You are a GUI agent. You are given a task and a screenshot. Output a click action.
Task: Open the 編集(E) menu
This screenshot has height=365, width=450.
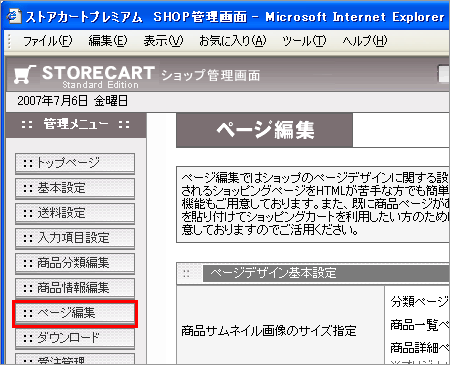[108, 41]
